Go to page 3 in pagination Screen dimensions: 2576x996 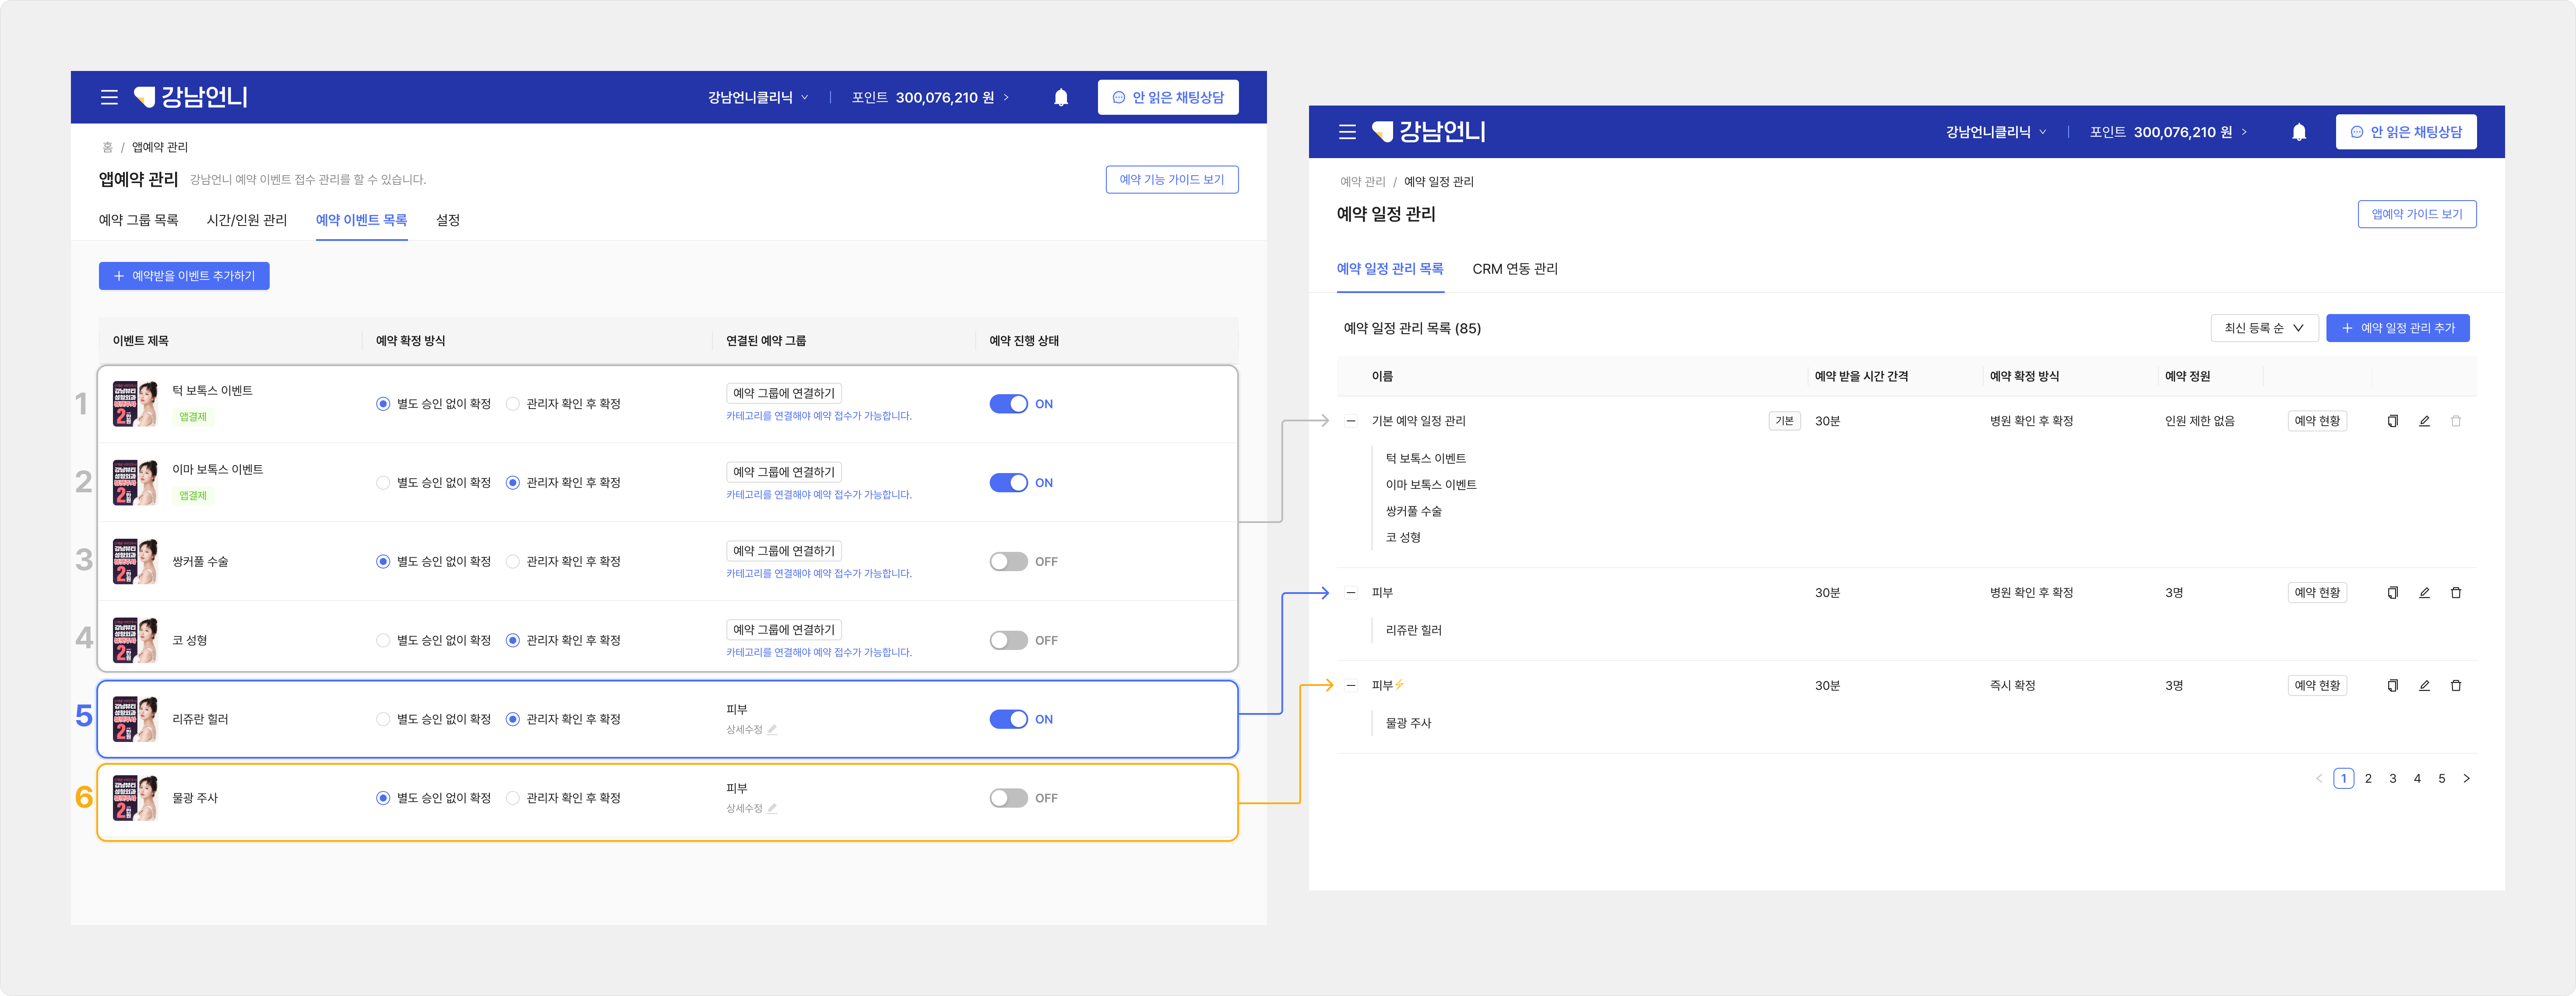pos(2392,779)
